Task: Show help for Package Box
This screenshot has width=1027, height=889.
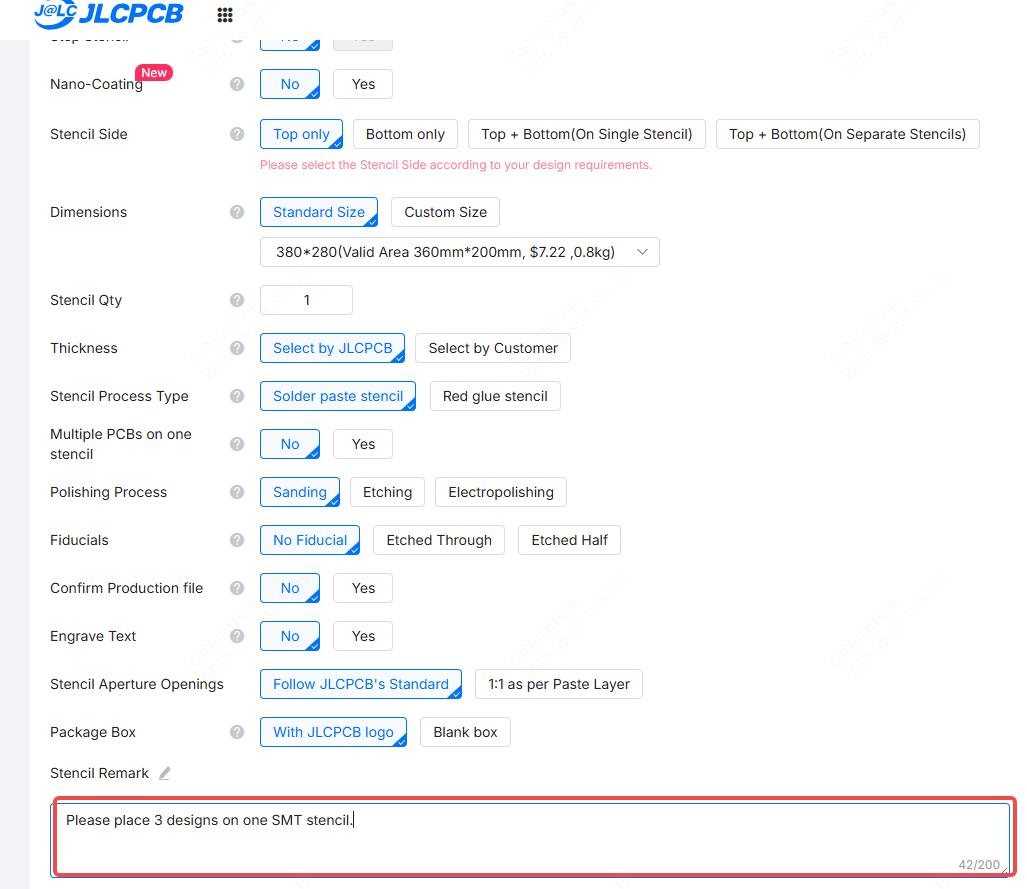Action: click(237, 732)
